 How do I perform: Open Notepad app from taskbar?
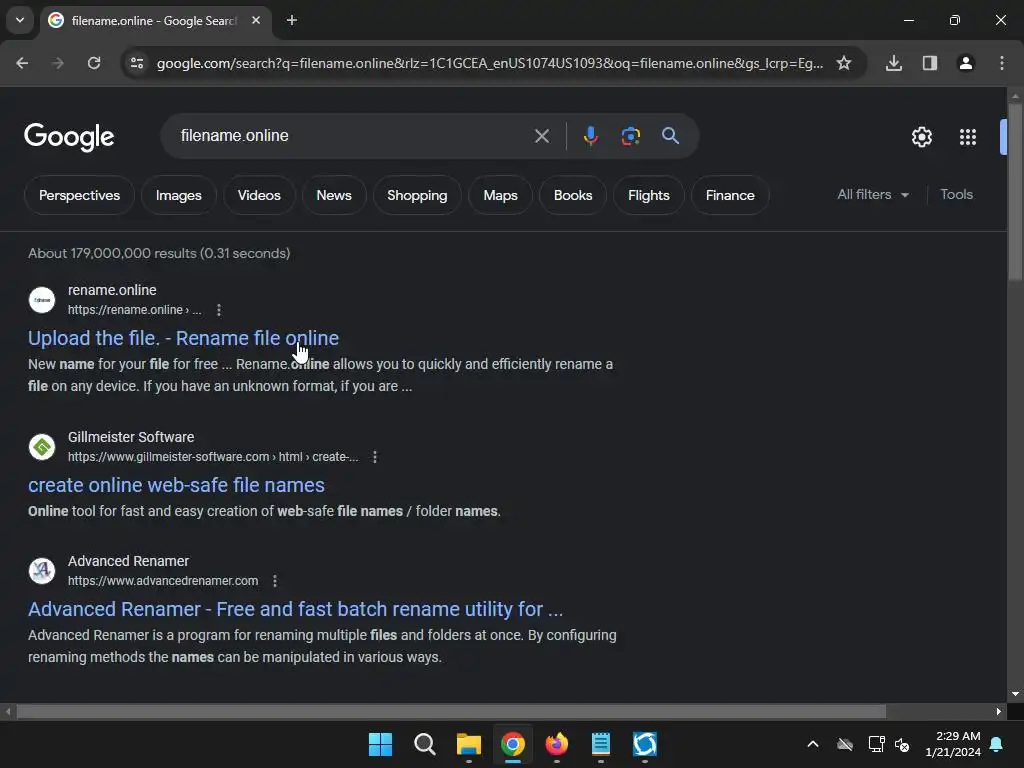coord(600,744)
